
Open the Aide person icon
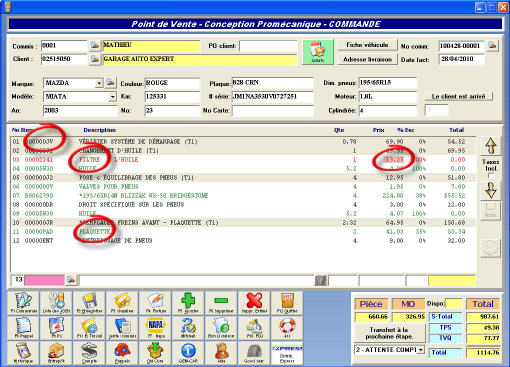[x=221, y=353]
